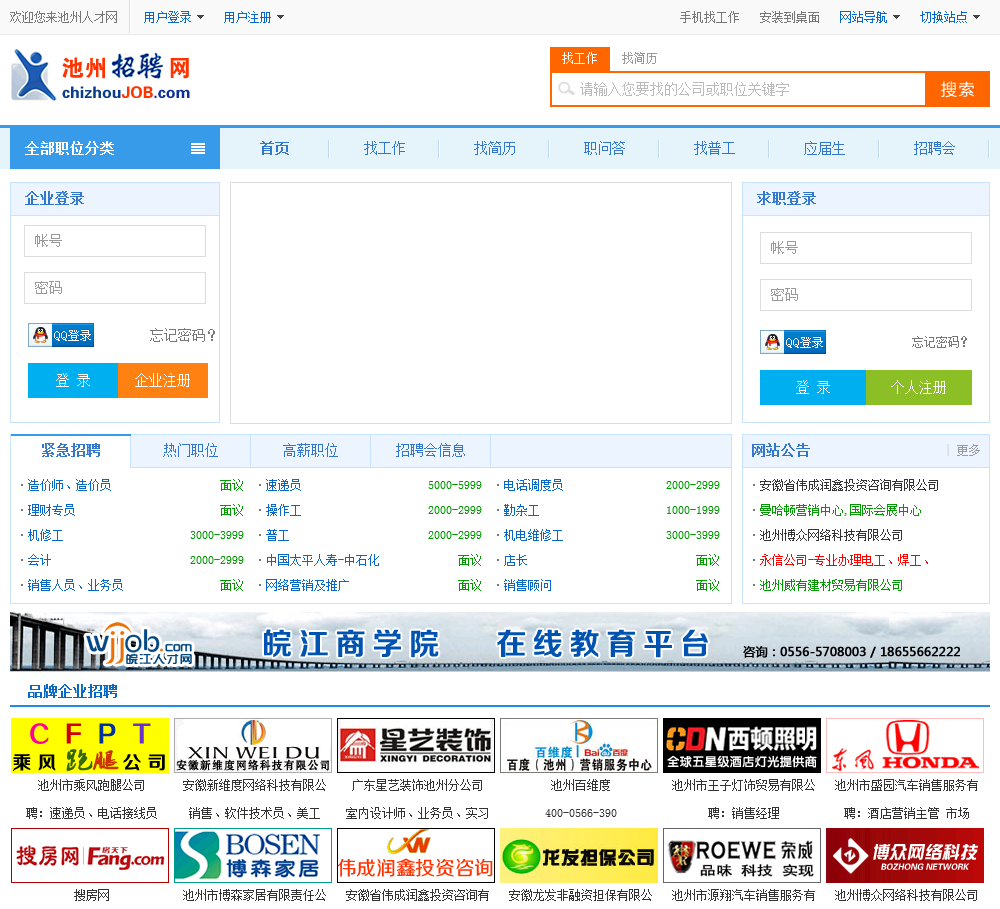This screenshot has height=909, width=1000.
Task: Open the 手机找工作 link
Action: pyautogui.click(x=709, y=17)
